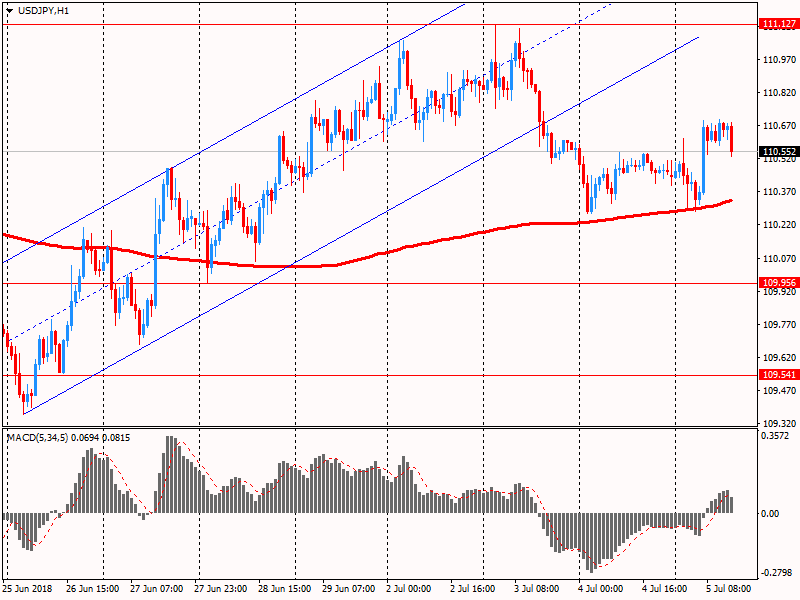
Task: Select the 27 Jun 07:00 time label
Action: [157, 589]
